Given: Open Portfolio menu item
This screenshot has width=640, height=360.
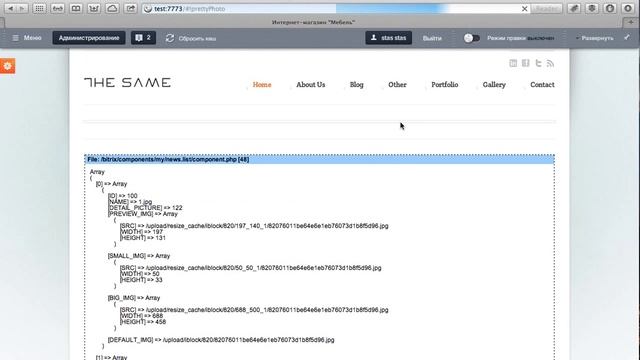Looking at the screenshot, I should click(x=444, y=84).
